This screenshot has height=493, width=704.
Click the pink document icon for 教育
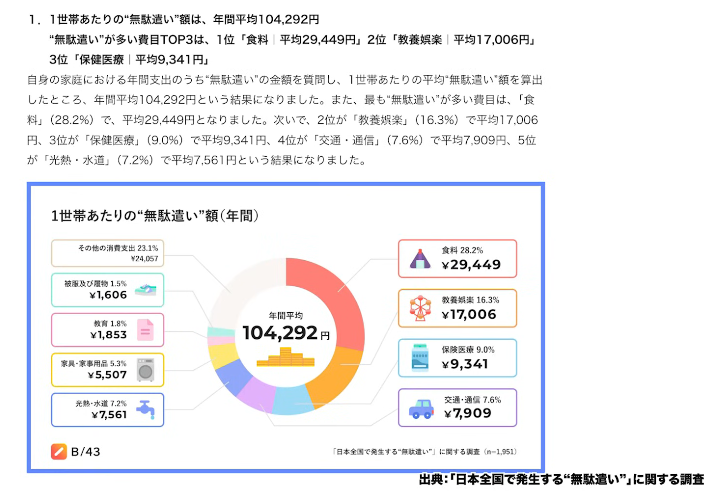tap(146, 328)
